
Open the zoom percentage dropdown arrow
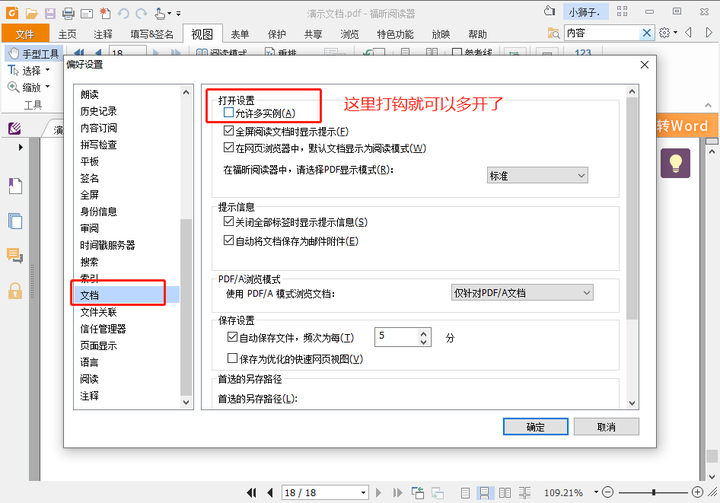click(596, 492)
